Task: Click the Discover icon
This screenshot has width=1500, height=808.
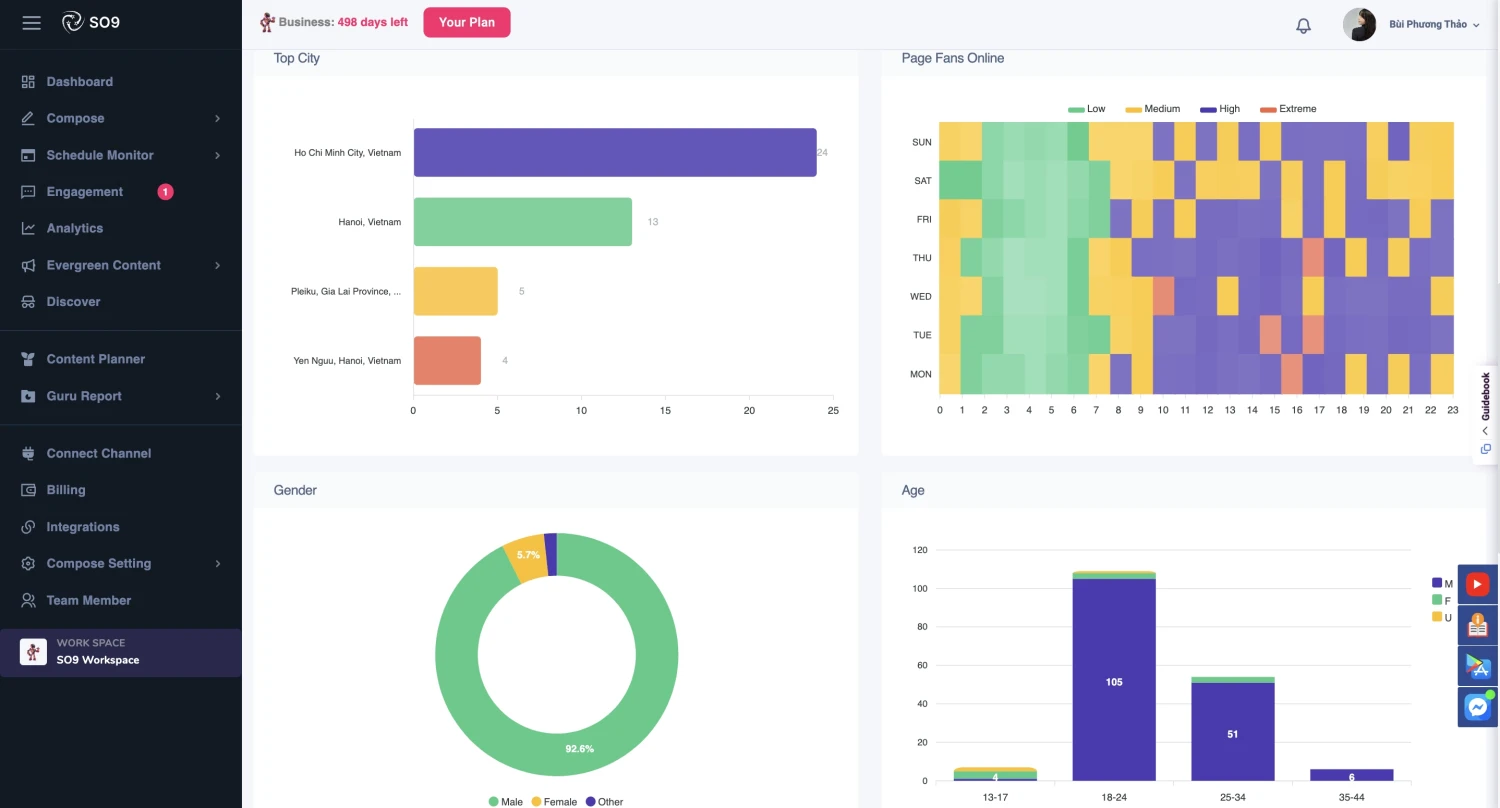Action: coord(28,302)
